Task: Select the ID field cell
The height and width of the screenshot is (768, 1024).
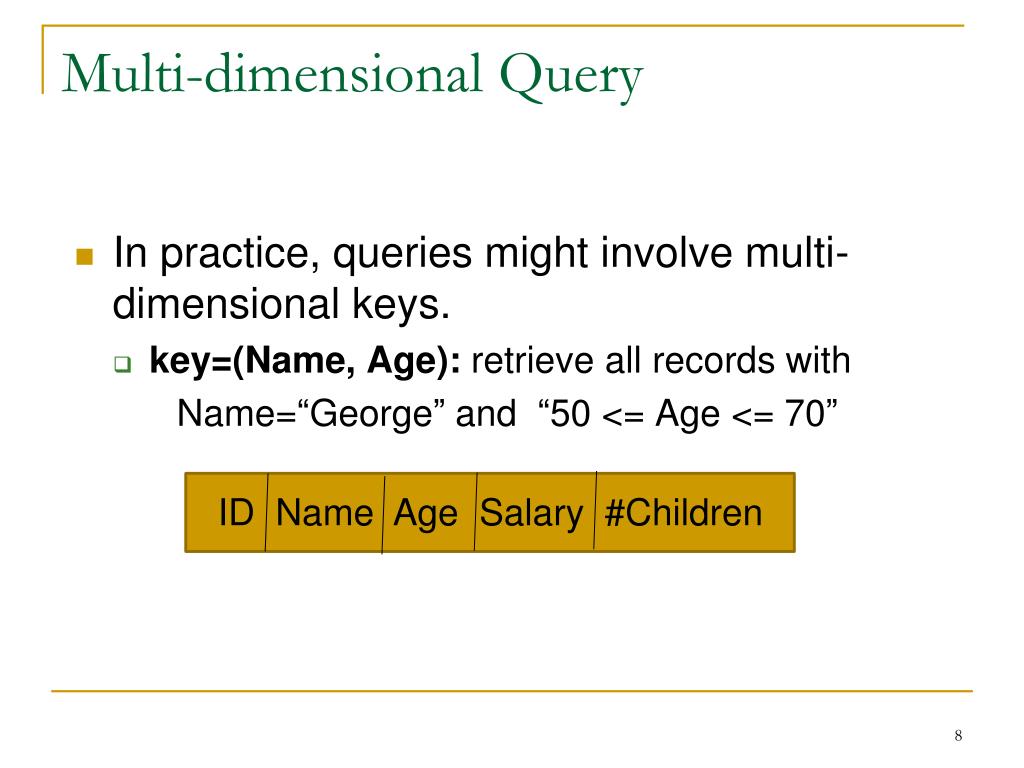Action: [226, 512]
